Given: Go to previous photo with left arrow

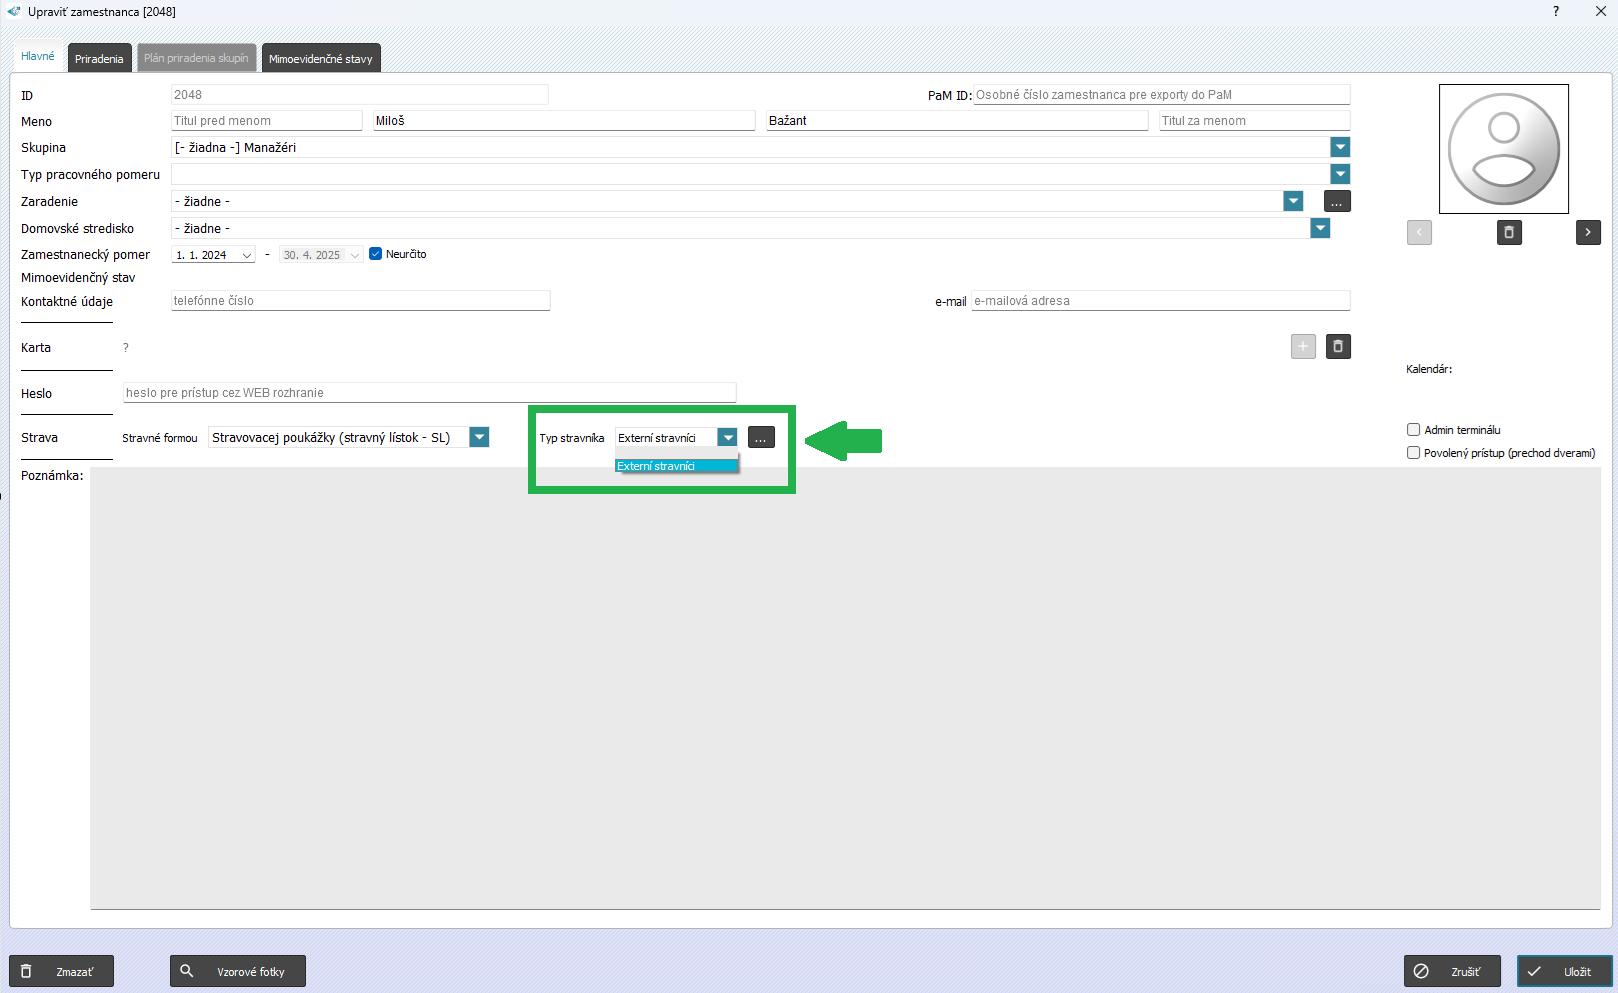Looking at the screenshot, I should point(1418,233).
